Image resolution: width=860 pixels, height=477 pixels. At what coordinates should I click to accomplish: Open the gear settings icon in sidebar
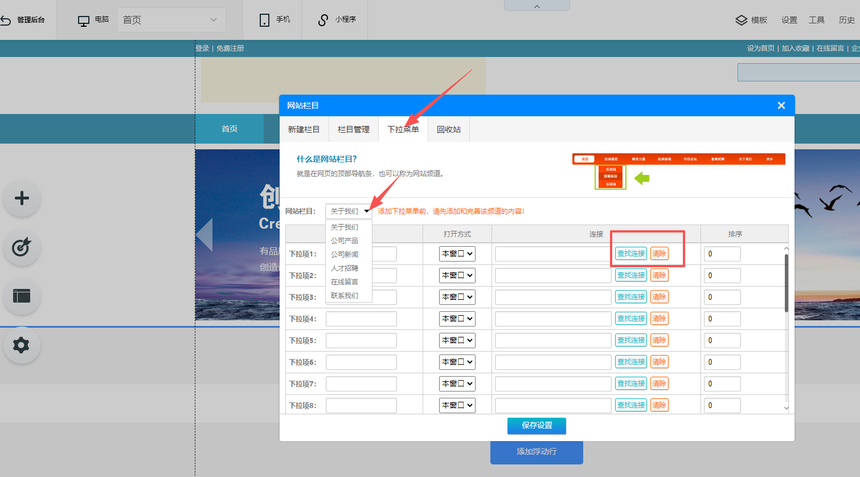click(21, 345)
